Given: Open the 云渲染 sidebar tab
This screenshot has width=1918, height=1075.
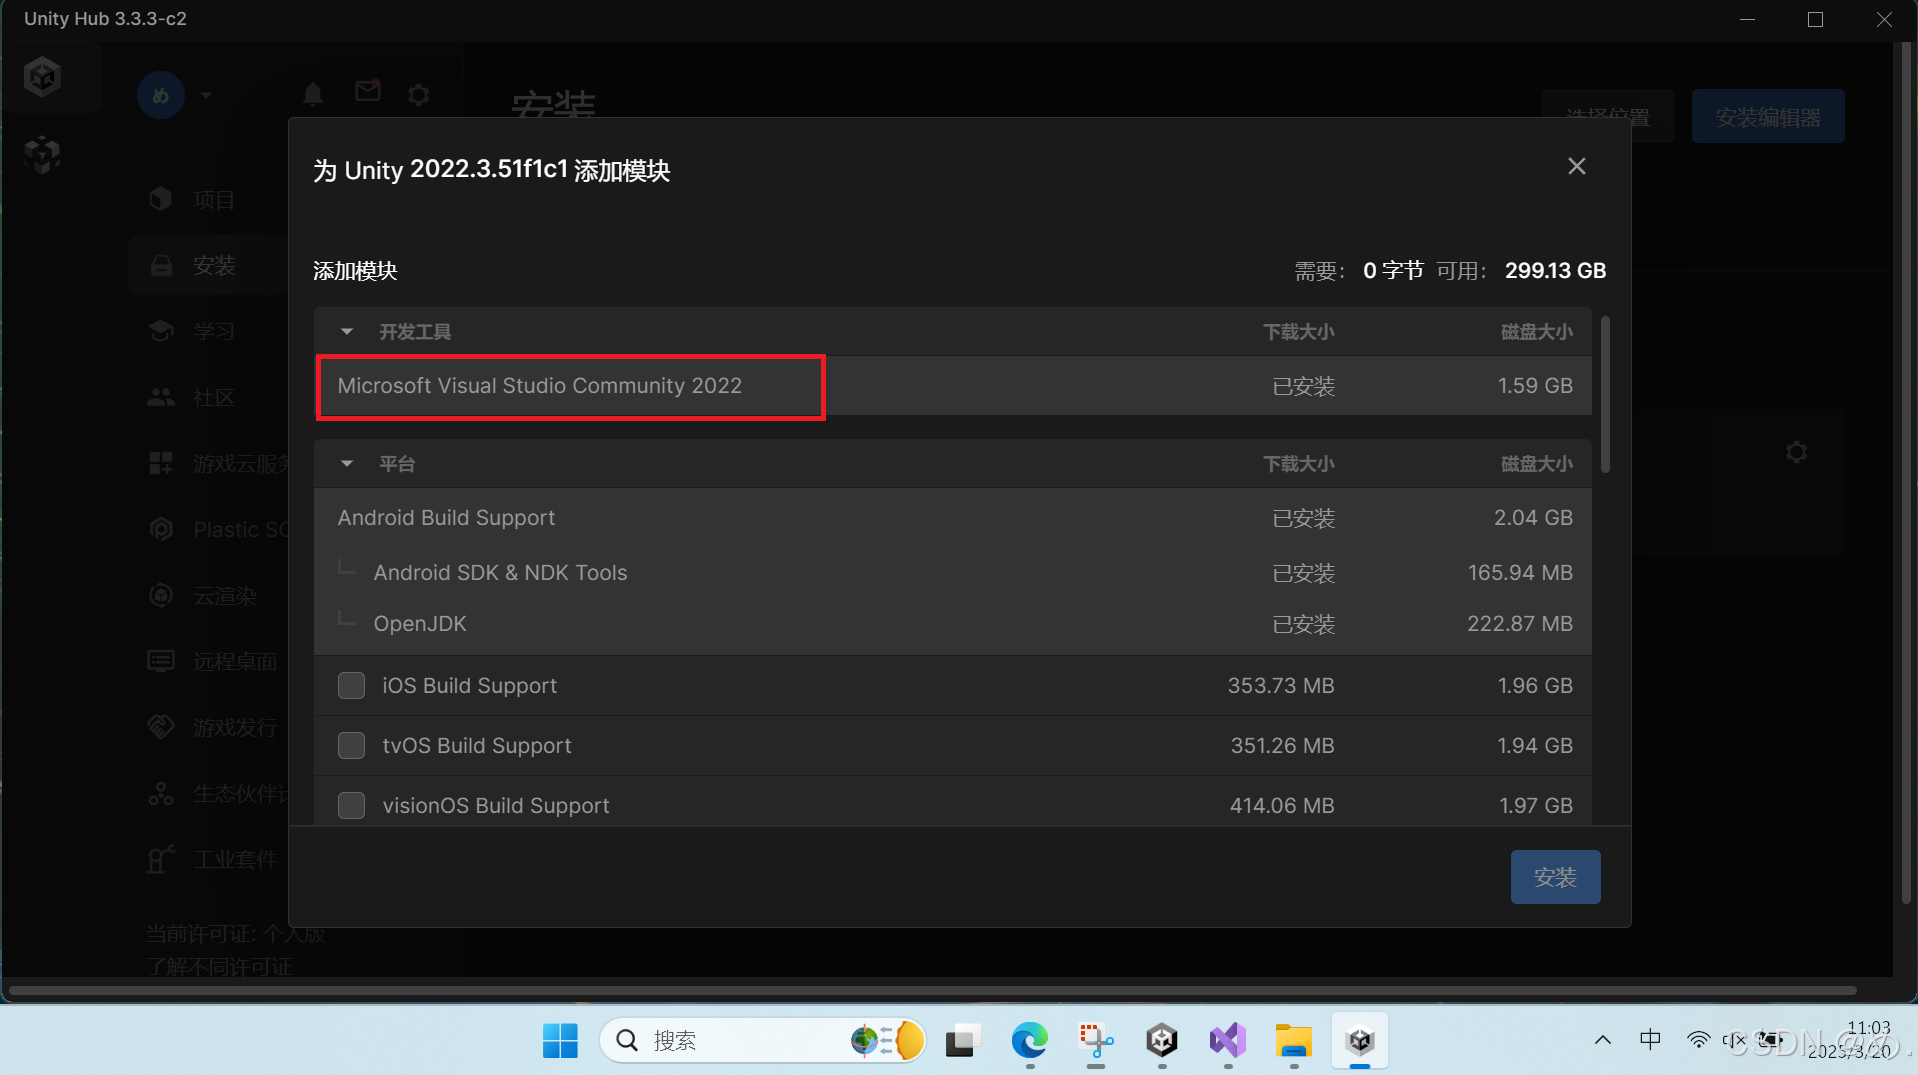Looking at the screenshot, I should point(225,595).
